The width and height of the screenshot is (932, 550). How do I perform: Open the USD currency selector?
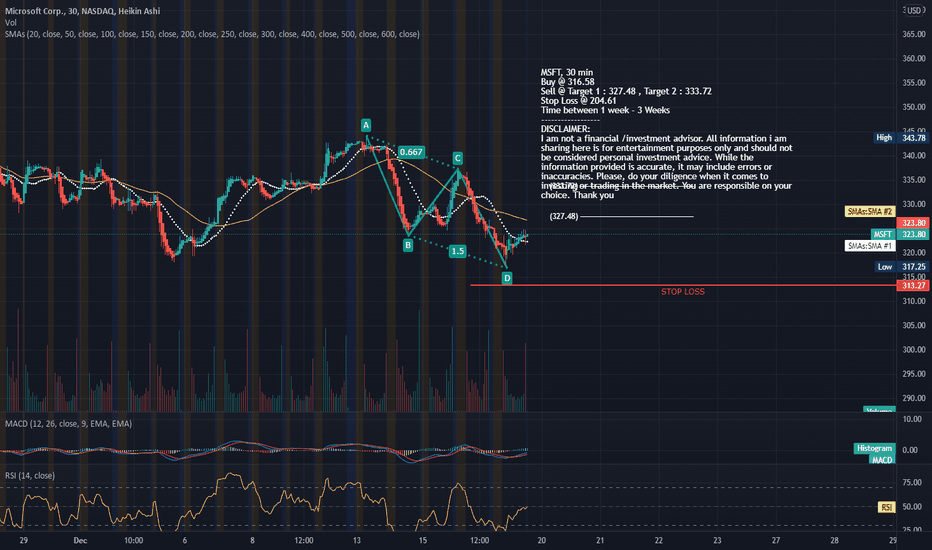point(914,10)
